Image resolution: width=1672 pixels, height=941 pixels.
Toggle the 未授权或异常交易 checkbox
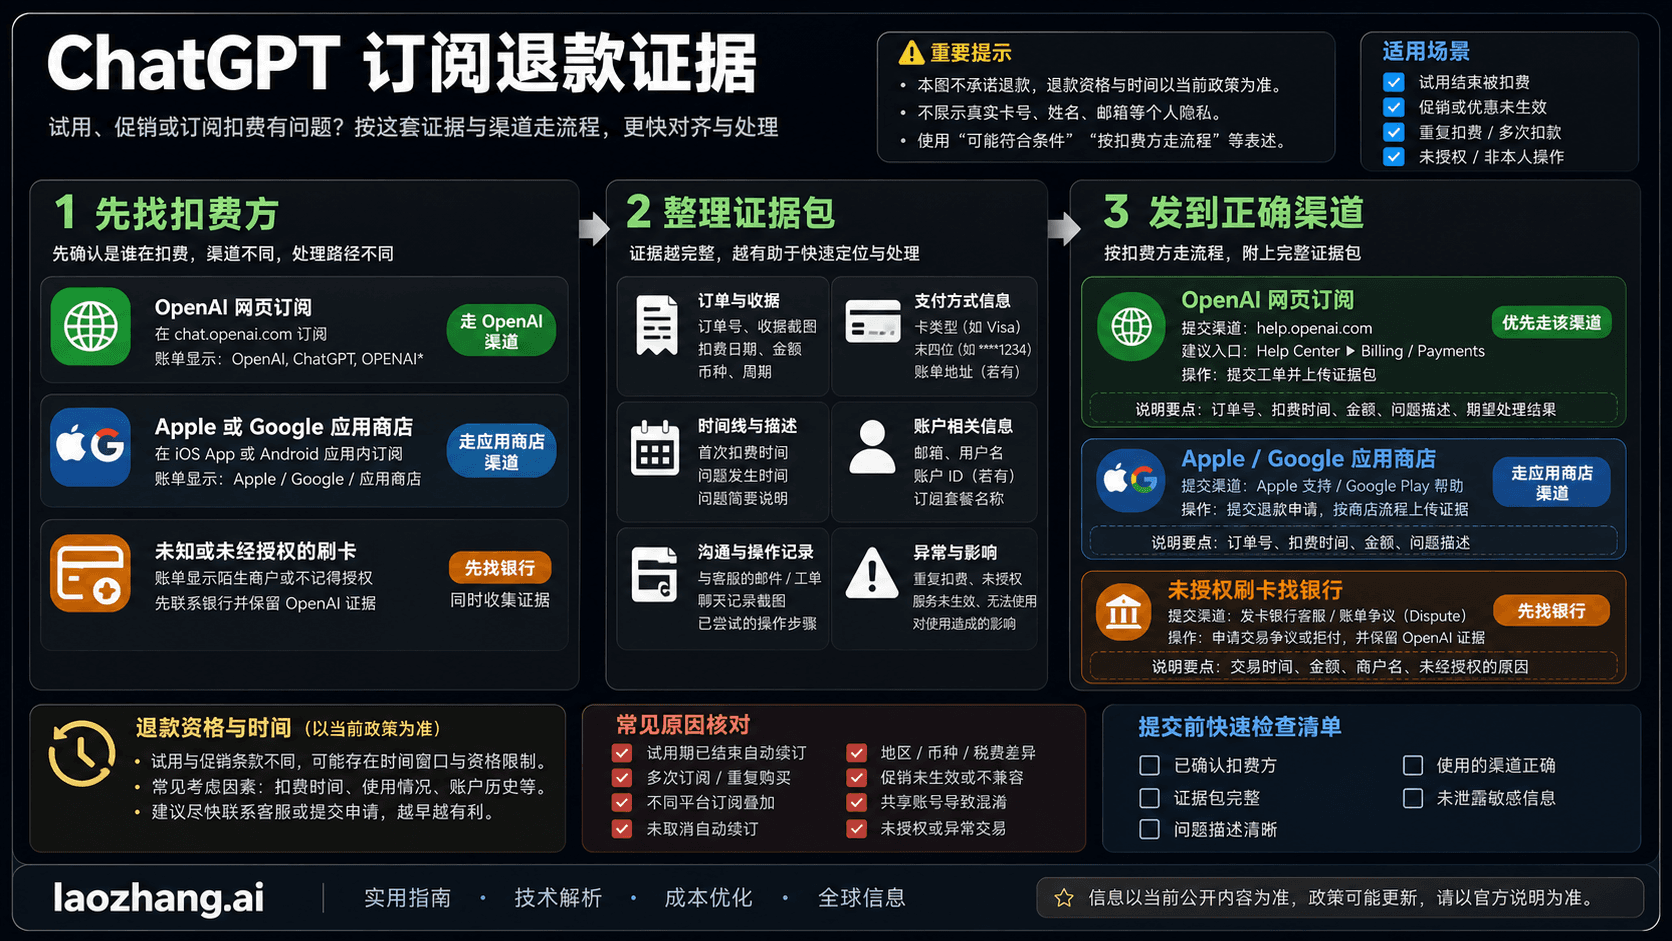click(x=856, y=829)
